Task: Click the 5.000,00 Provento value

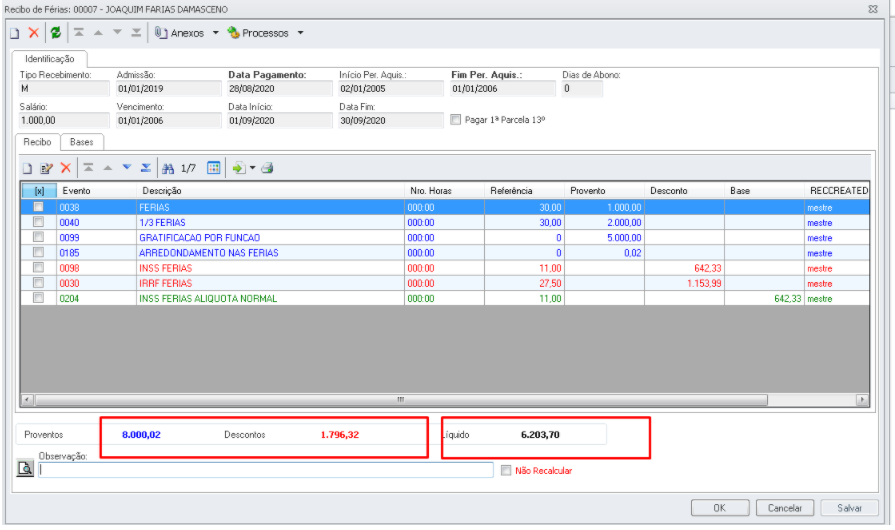Action: (624, 237)
